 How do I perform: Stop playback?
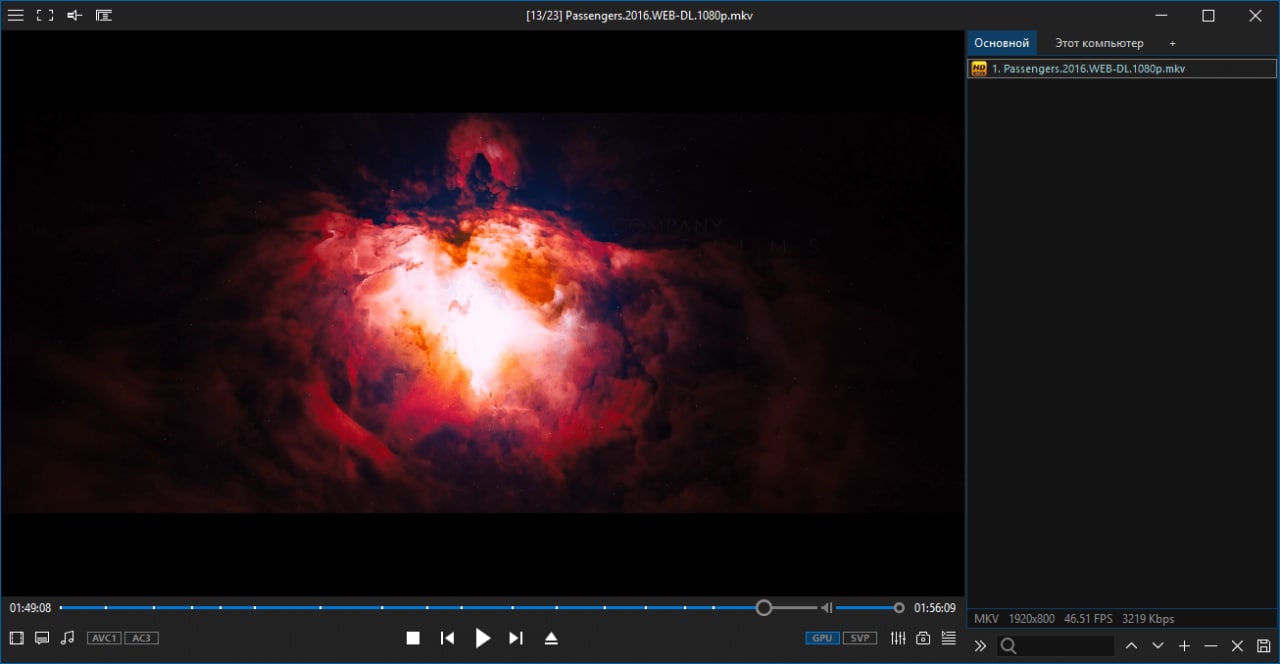pyautogui.click(x=413, y=638)
